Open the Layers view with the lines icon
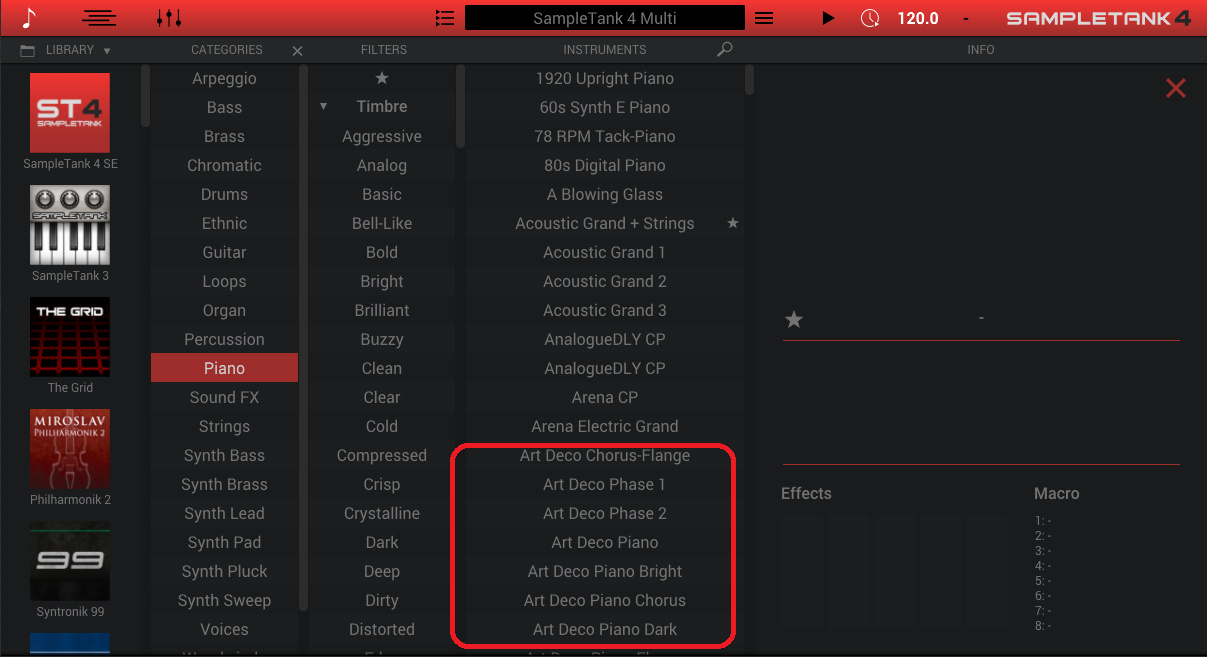Image resolution: width=1207 pixels, height=657 pixels. pos(99,18)
